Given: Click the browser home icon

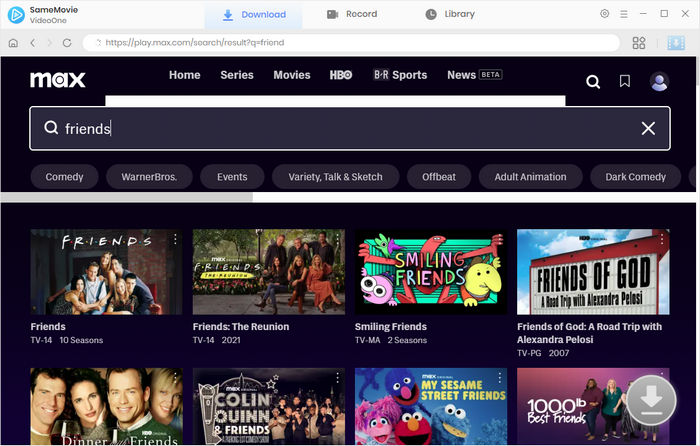Looking at the screenshot, I should point(13,43).
